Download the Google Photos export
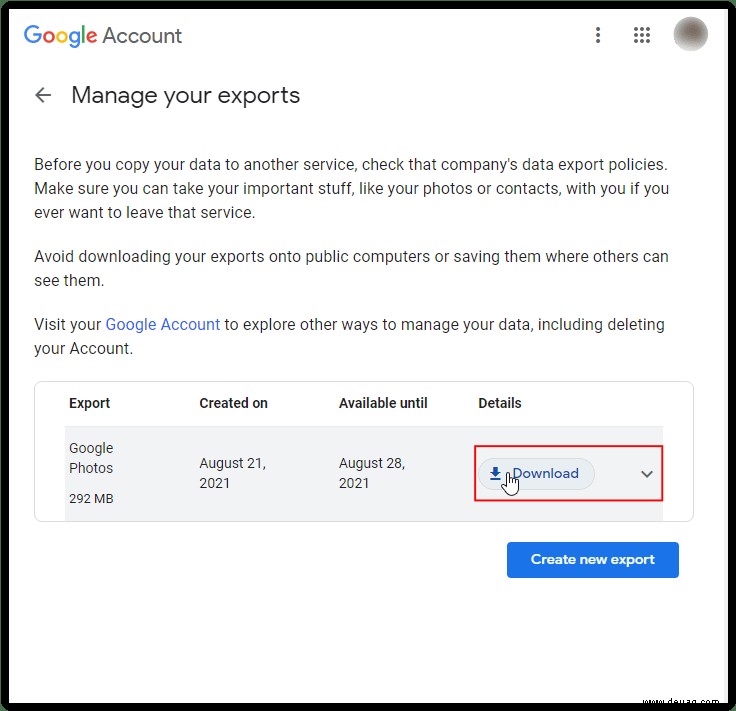This screenshot has width=736, height=711. [536, 474]
